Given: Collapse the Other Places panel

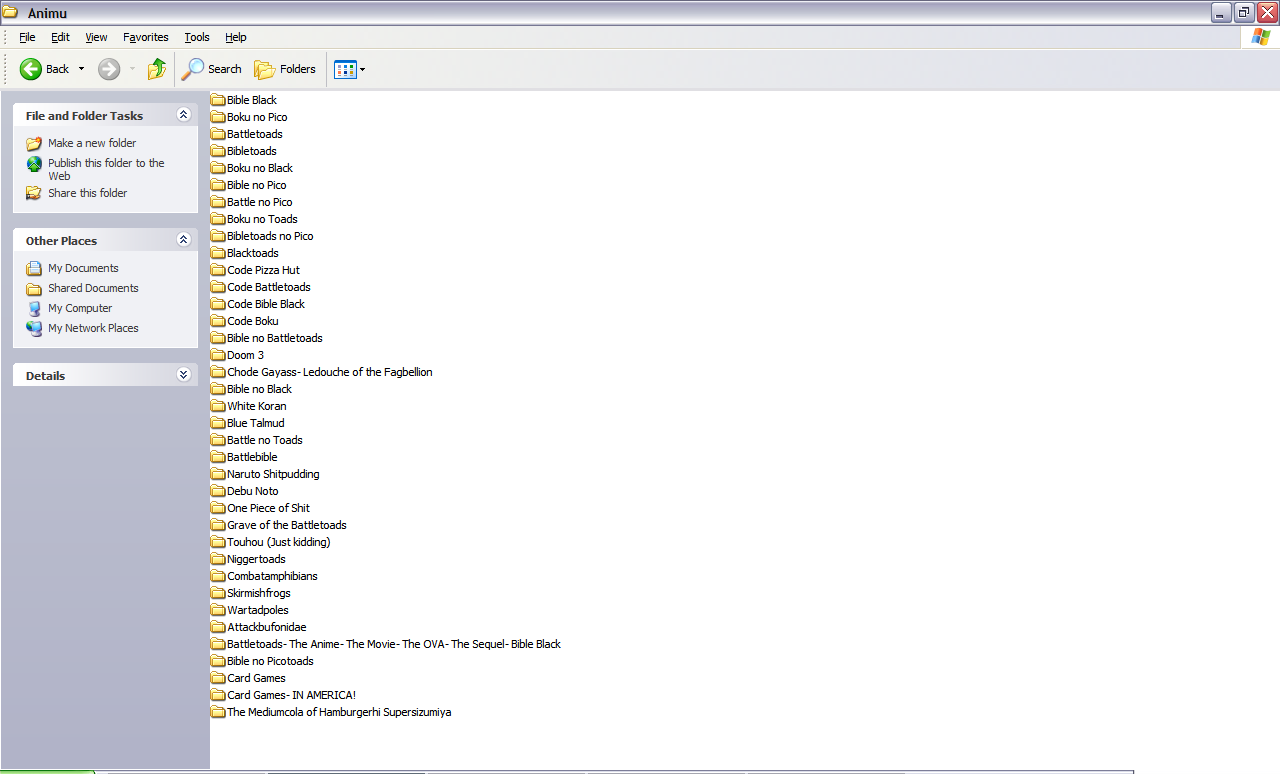Looking at the screenshot, I should click(183, 240).
